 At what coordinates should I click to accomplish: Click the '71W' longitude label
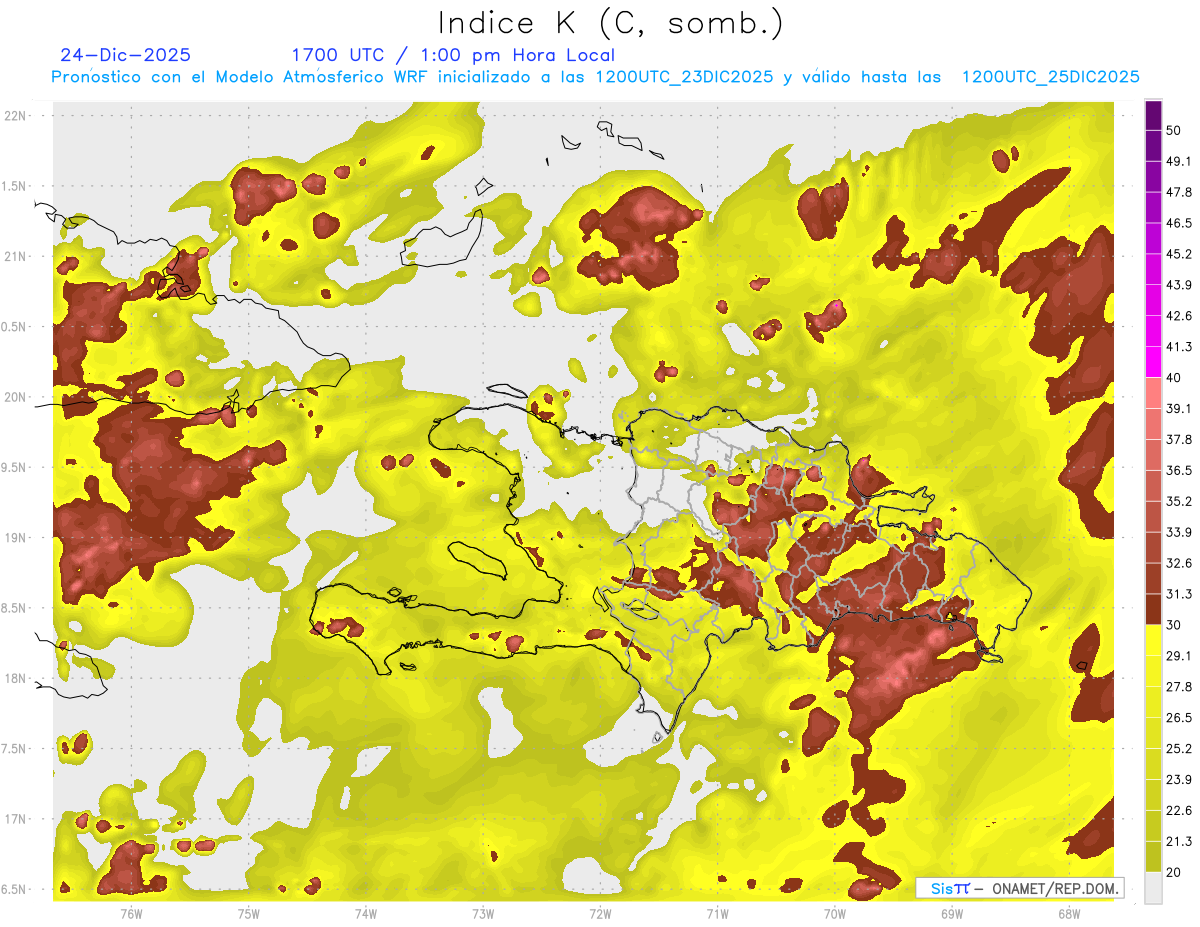[717, 913]
